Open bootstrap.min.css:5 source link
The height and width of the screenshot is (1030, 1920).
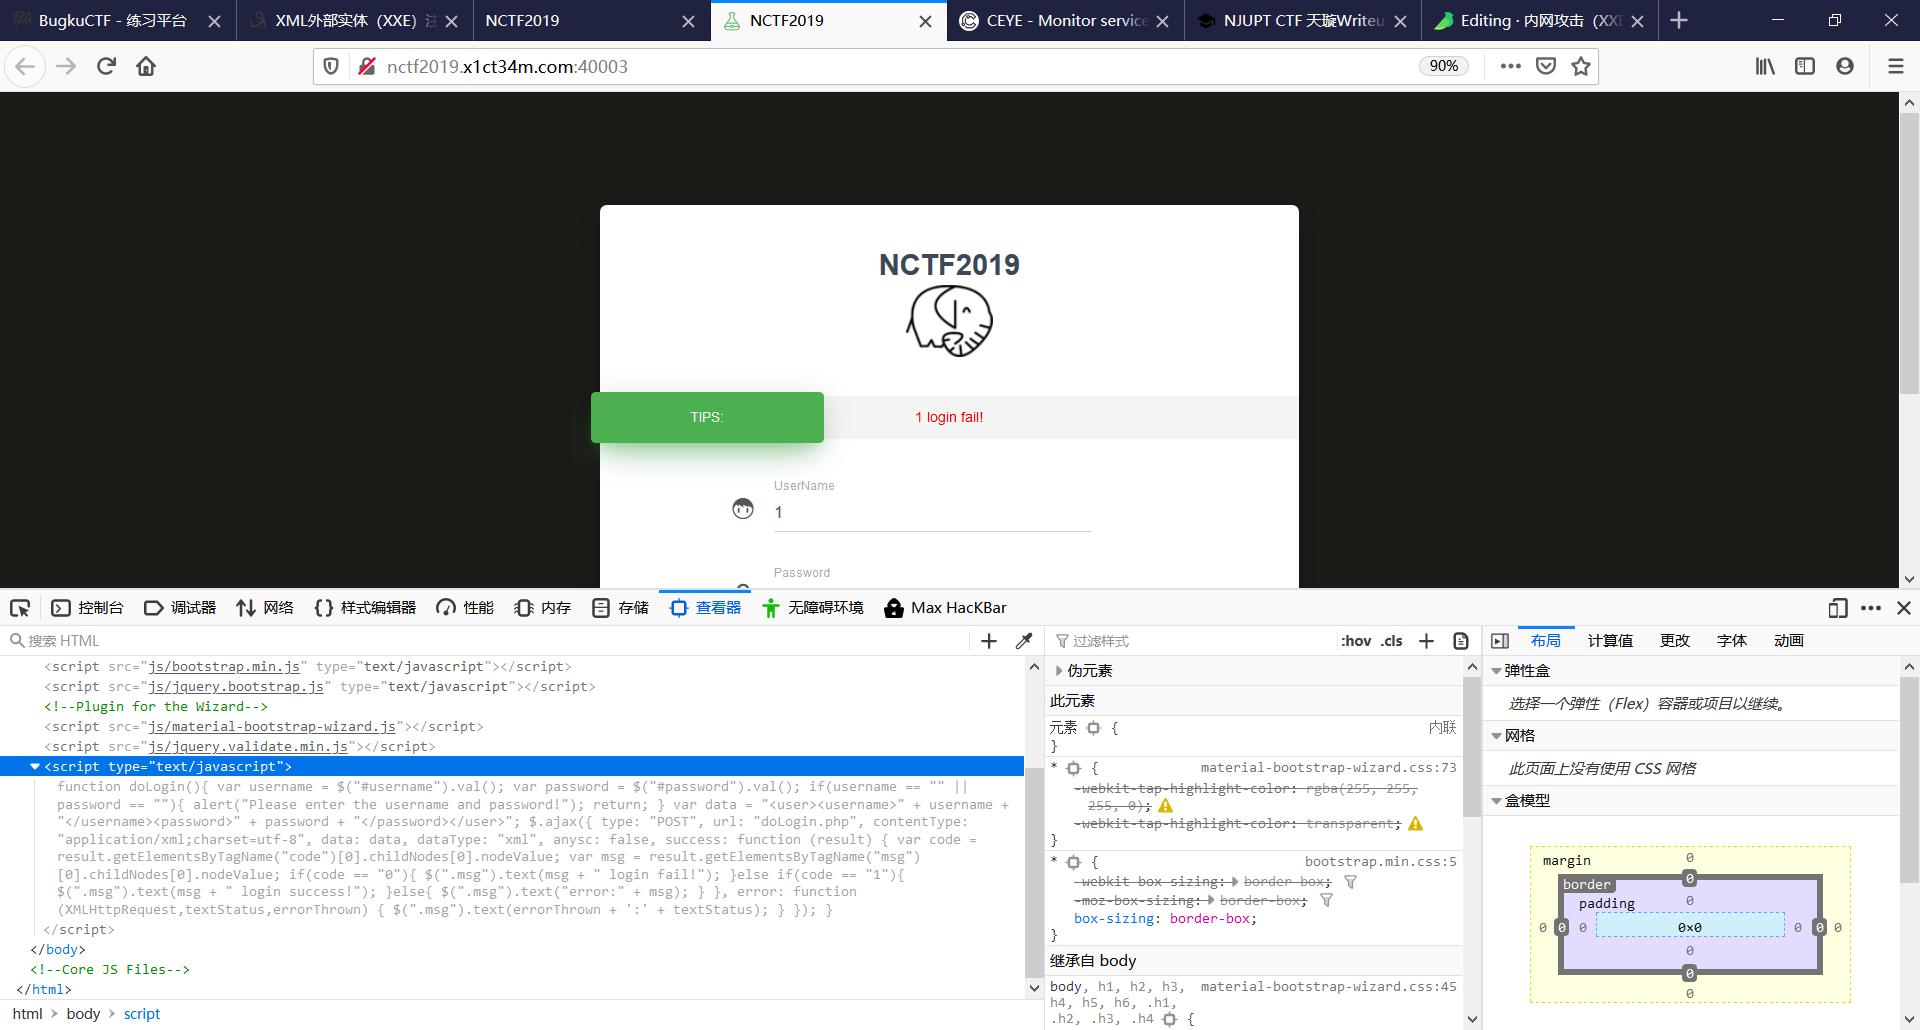coord(1380,862)
